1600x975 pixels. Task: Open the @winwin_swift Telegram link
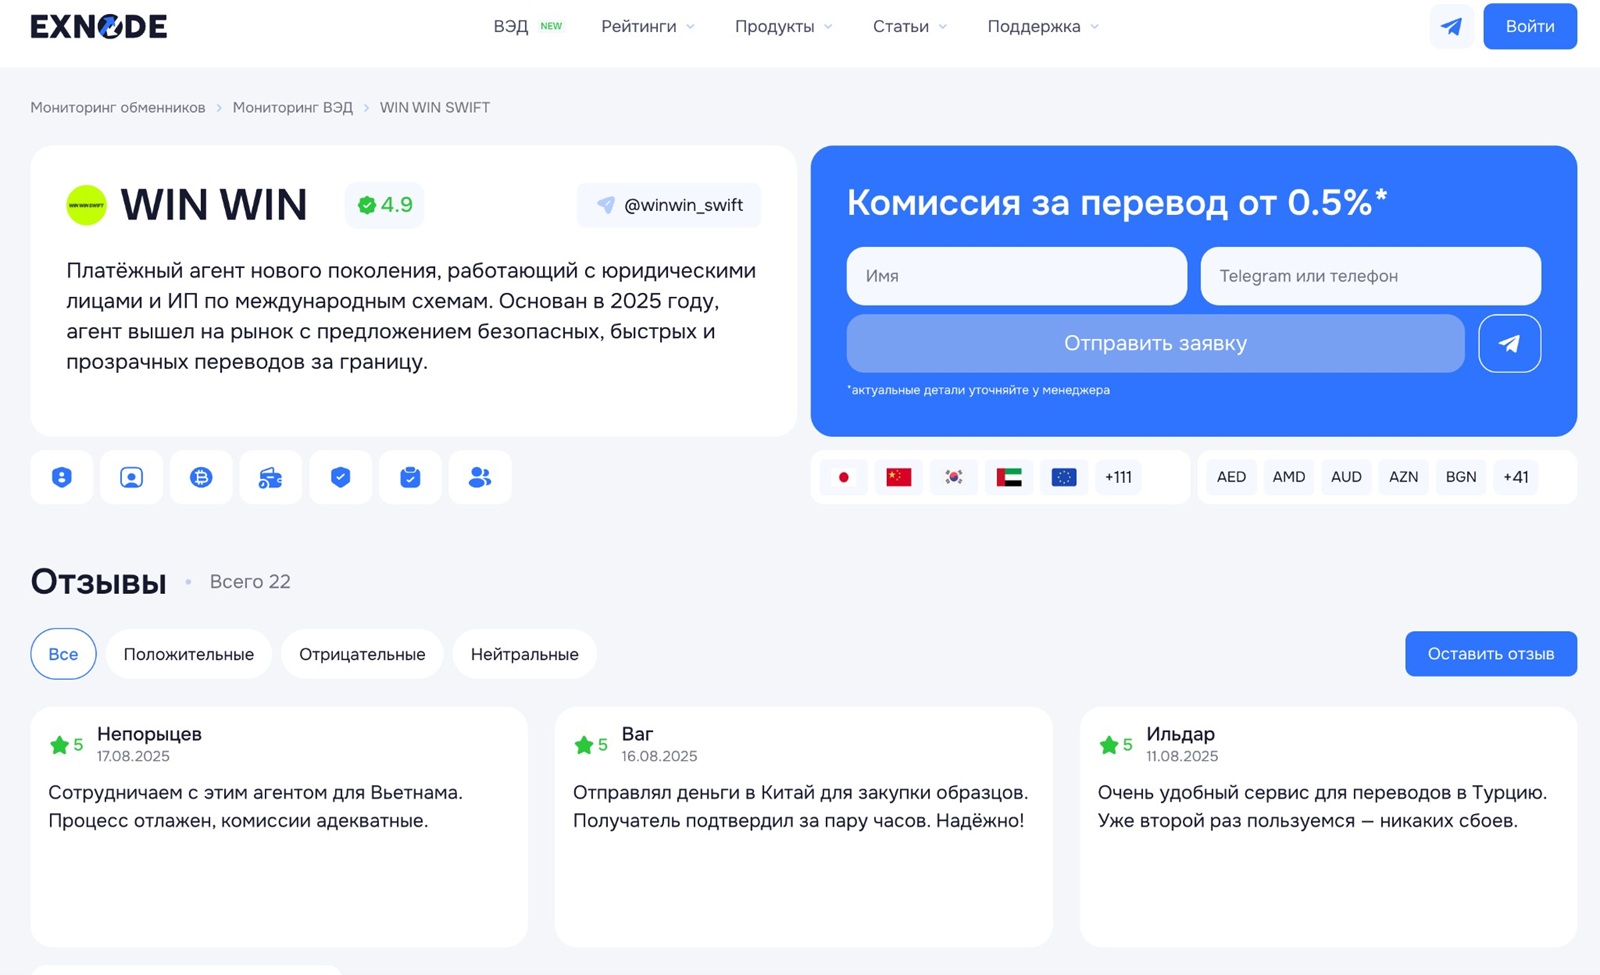[x=669, y=205]
